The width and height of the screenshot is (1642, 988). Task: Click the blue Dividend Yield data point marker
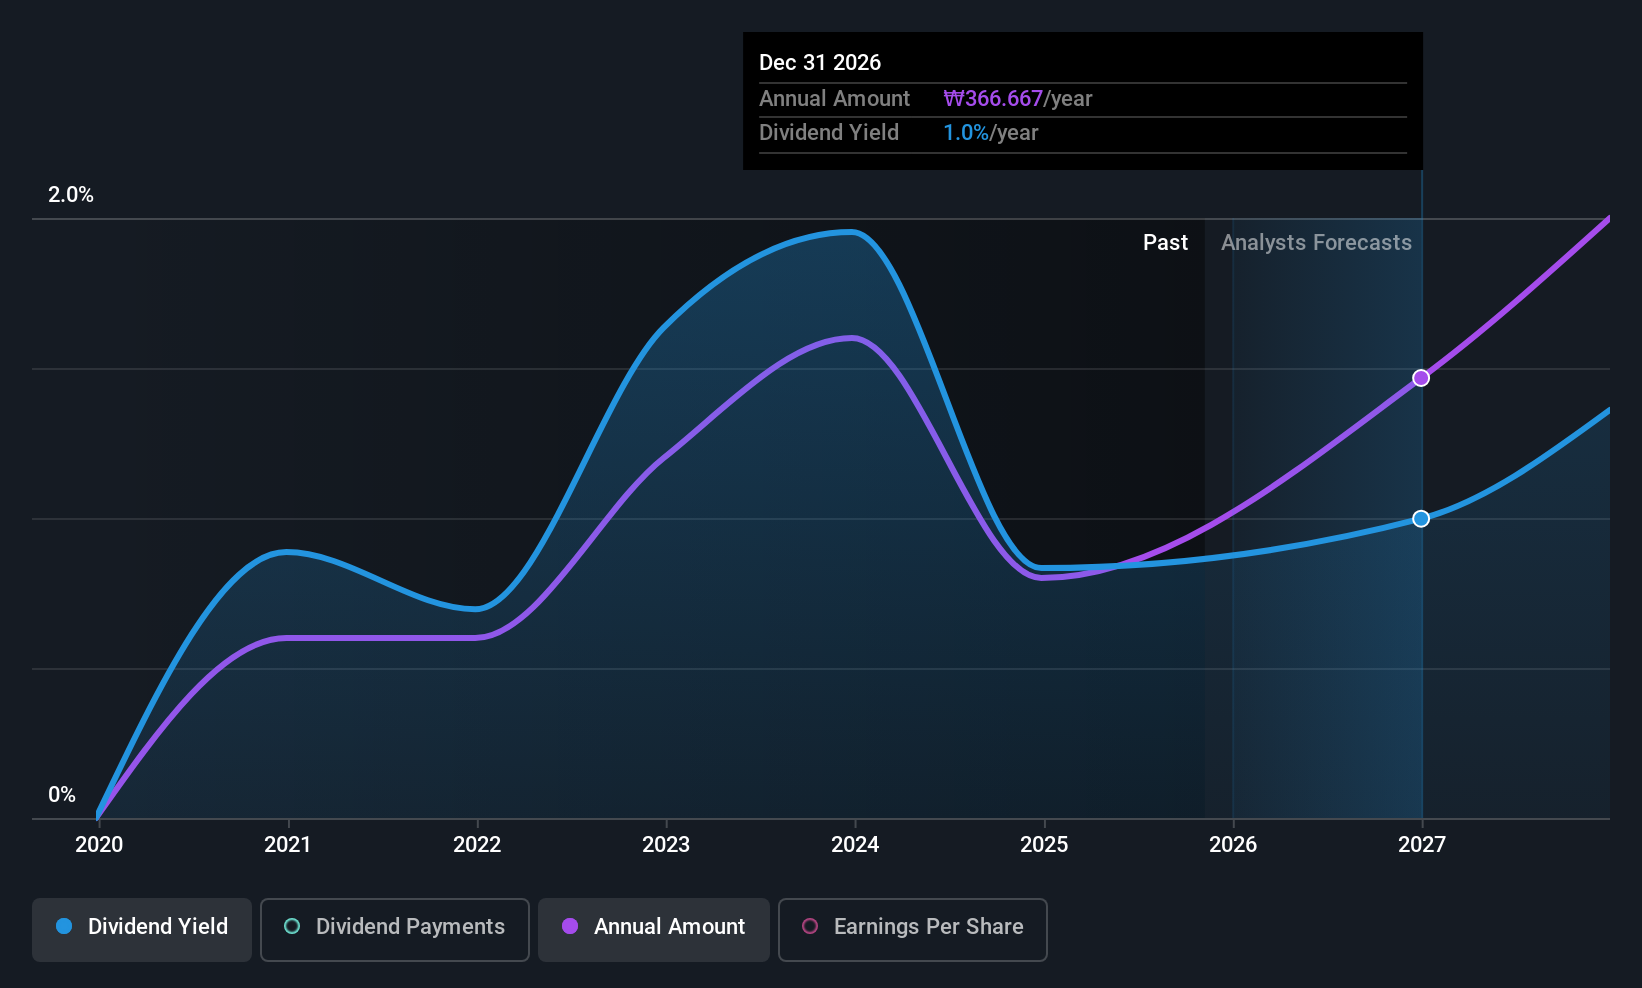coord(1421,519)
